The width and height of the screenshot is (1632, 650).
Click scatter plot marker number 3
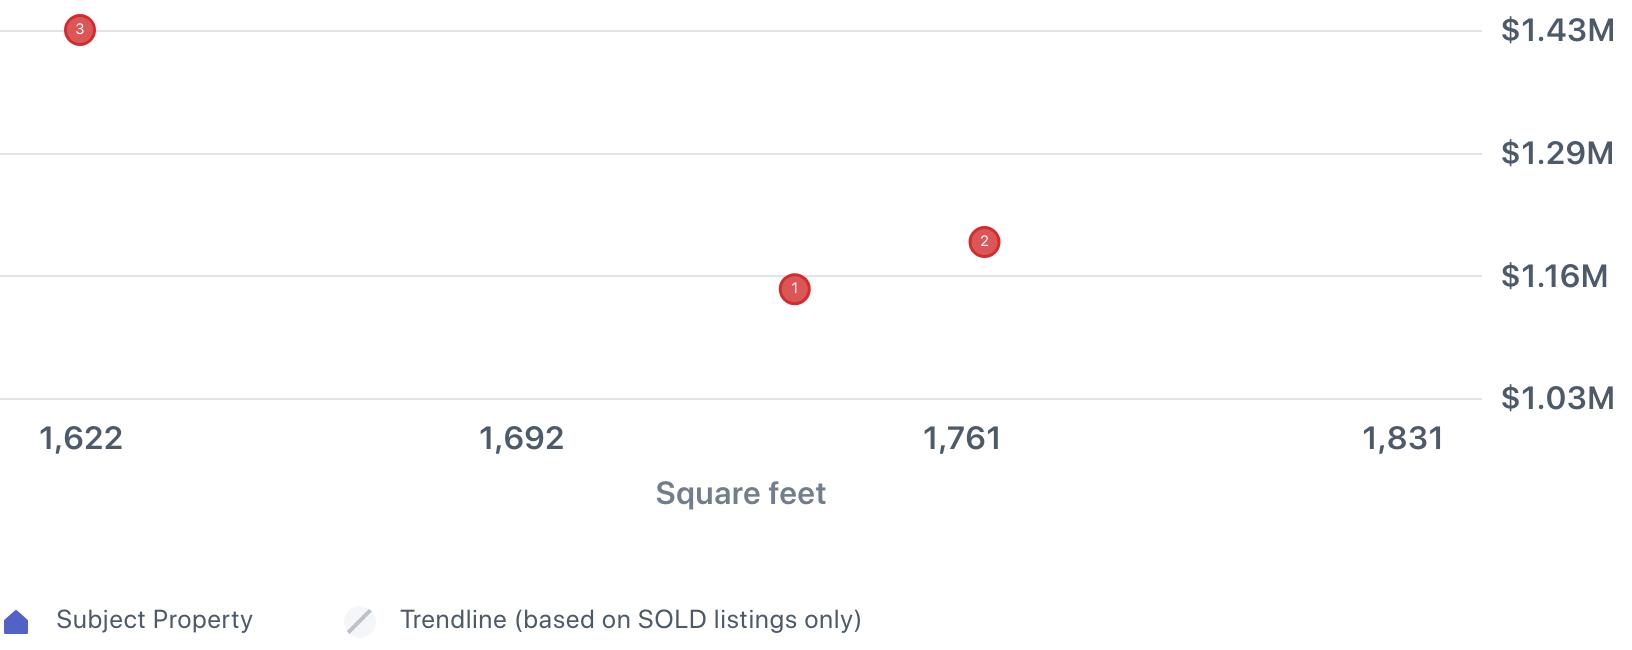click(80, 30)
